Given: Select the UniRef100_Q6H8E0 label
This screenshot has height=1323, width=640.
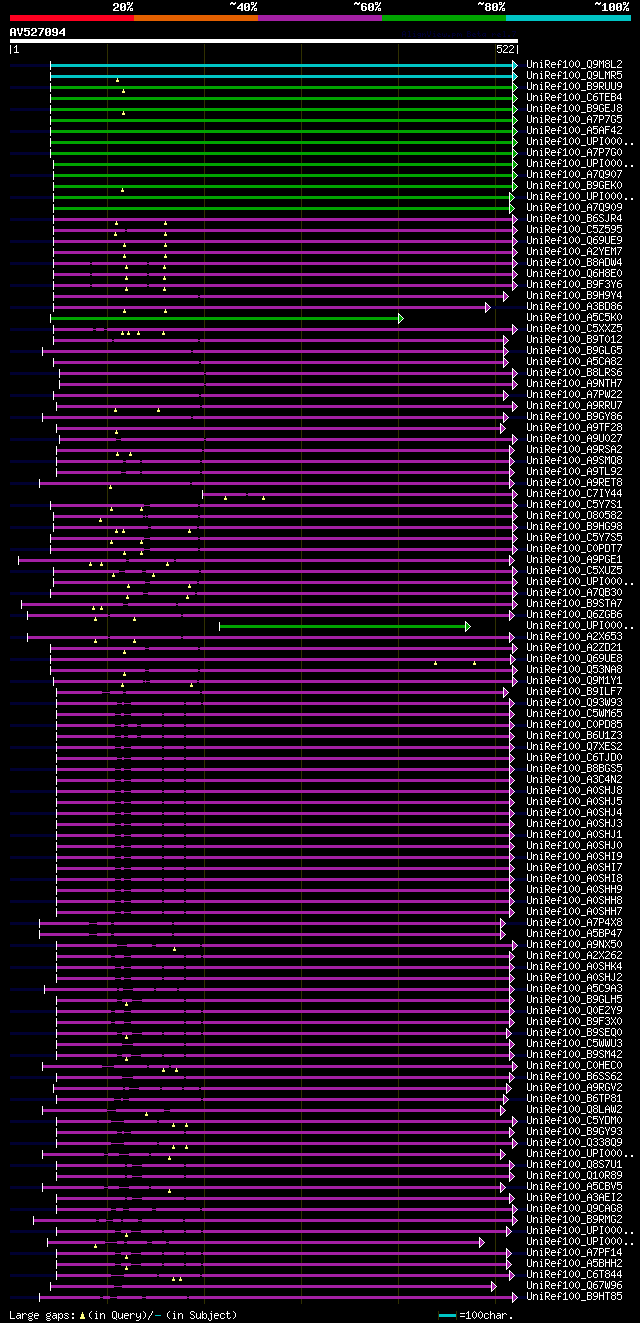Looking at the screenshot, I should pyautogui.click(x=574, y=274).
